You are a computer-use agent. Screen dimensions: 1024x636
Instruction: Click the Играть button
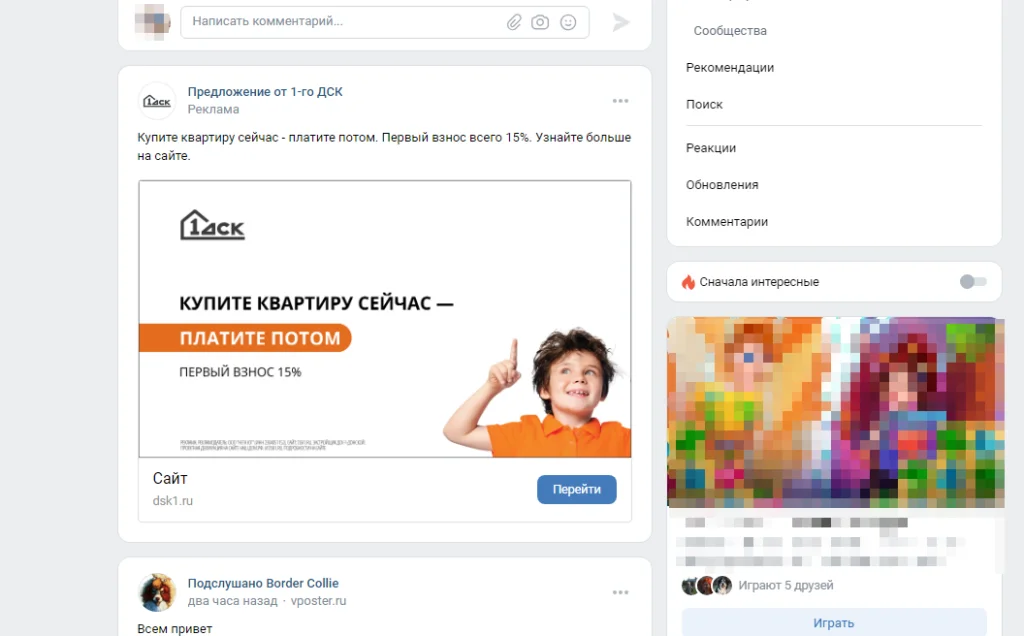pyautogui.click(x=834, y=623)
